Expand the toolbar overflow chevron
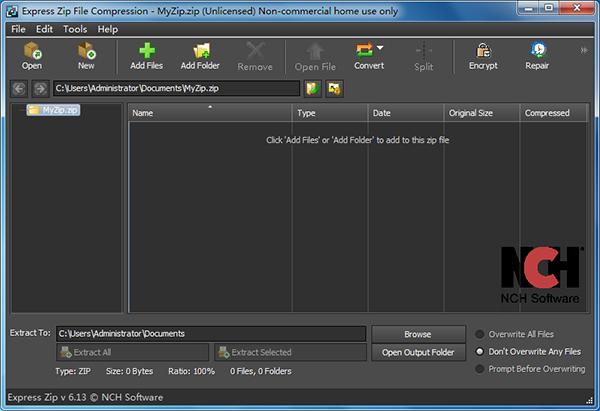Viewport: 600px width, 411px height. click(x=584, y=50)
